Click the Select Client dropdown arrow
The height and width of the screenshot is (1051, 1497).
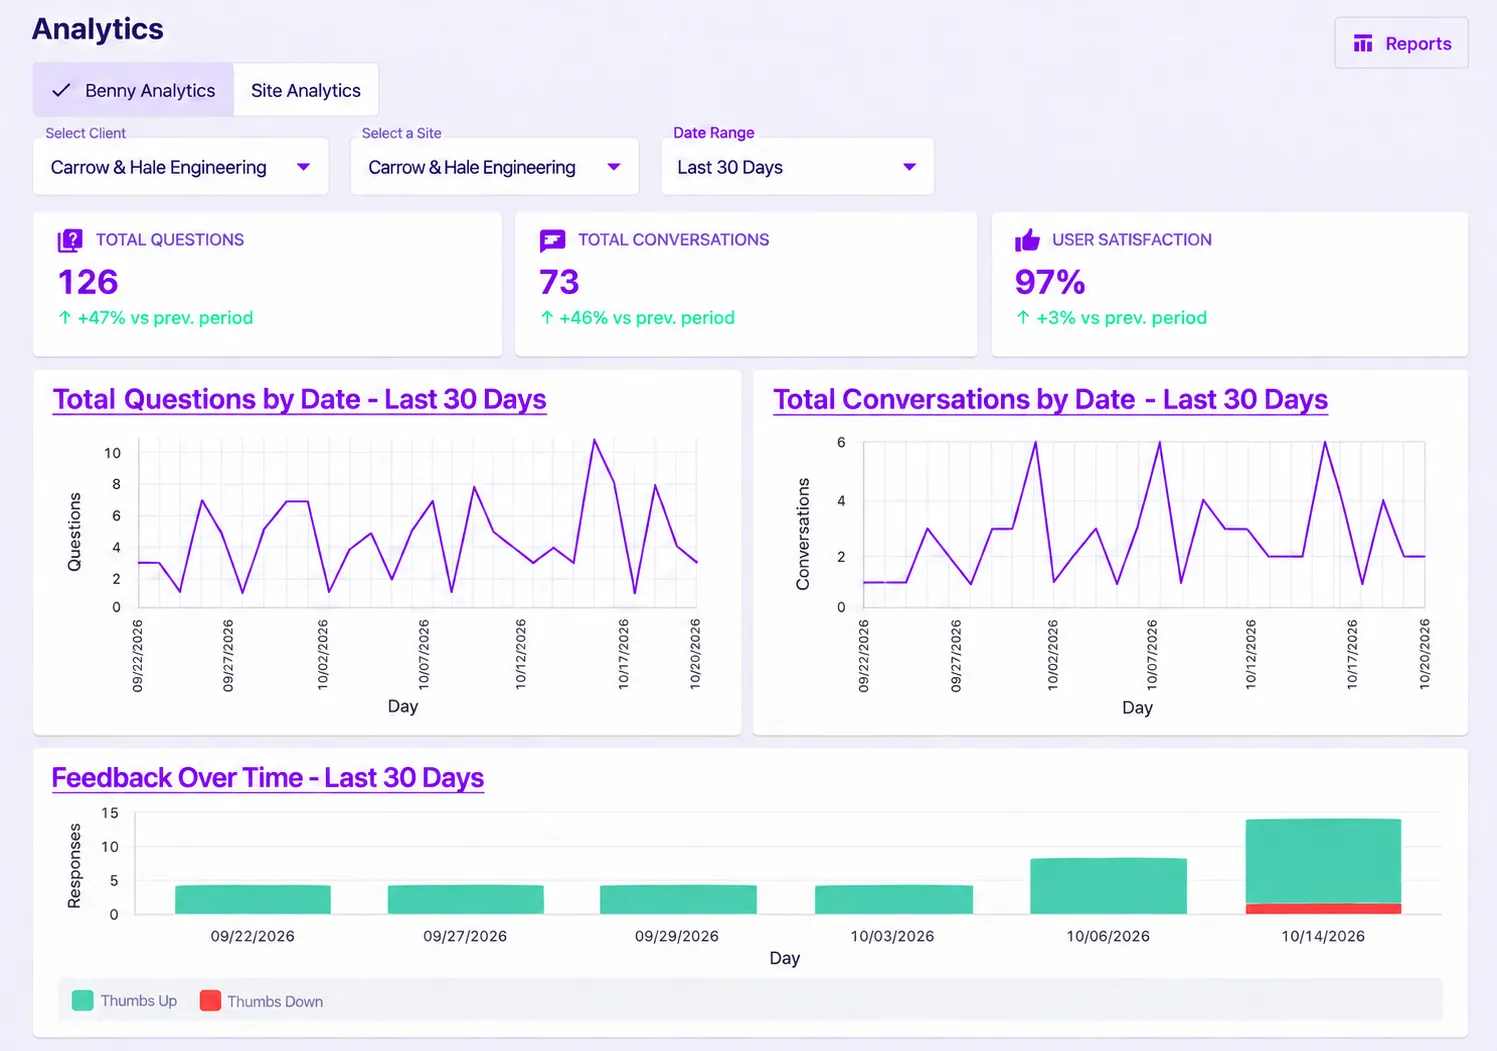(303, 167)
